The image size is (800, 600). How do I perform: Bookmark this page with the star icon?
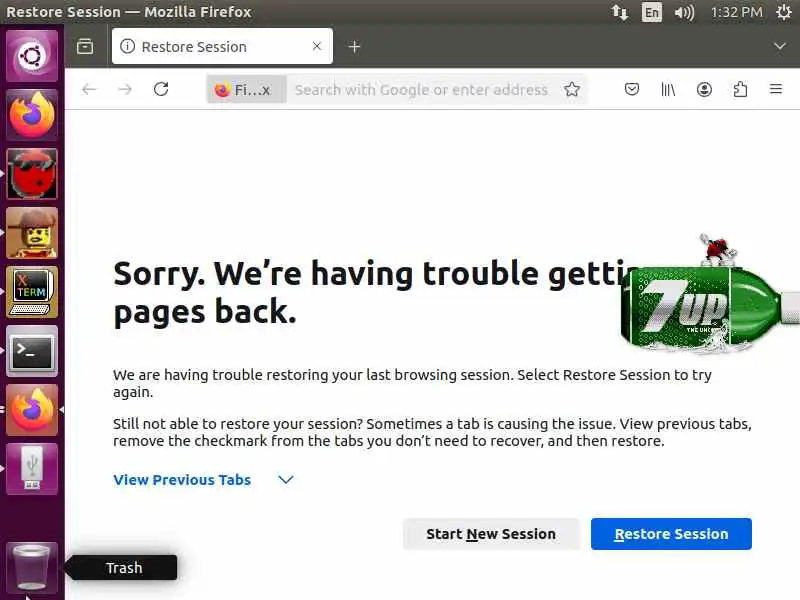point(572,89)
